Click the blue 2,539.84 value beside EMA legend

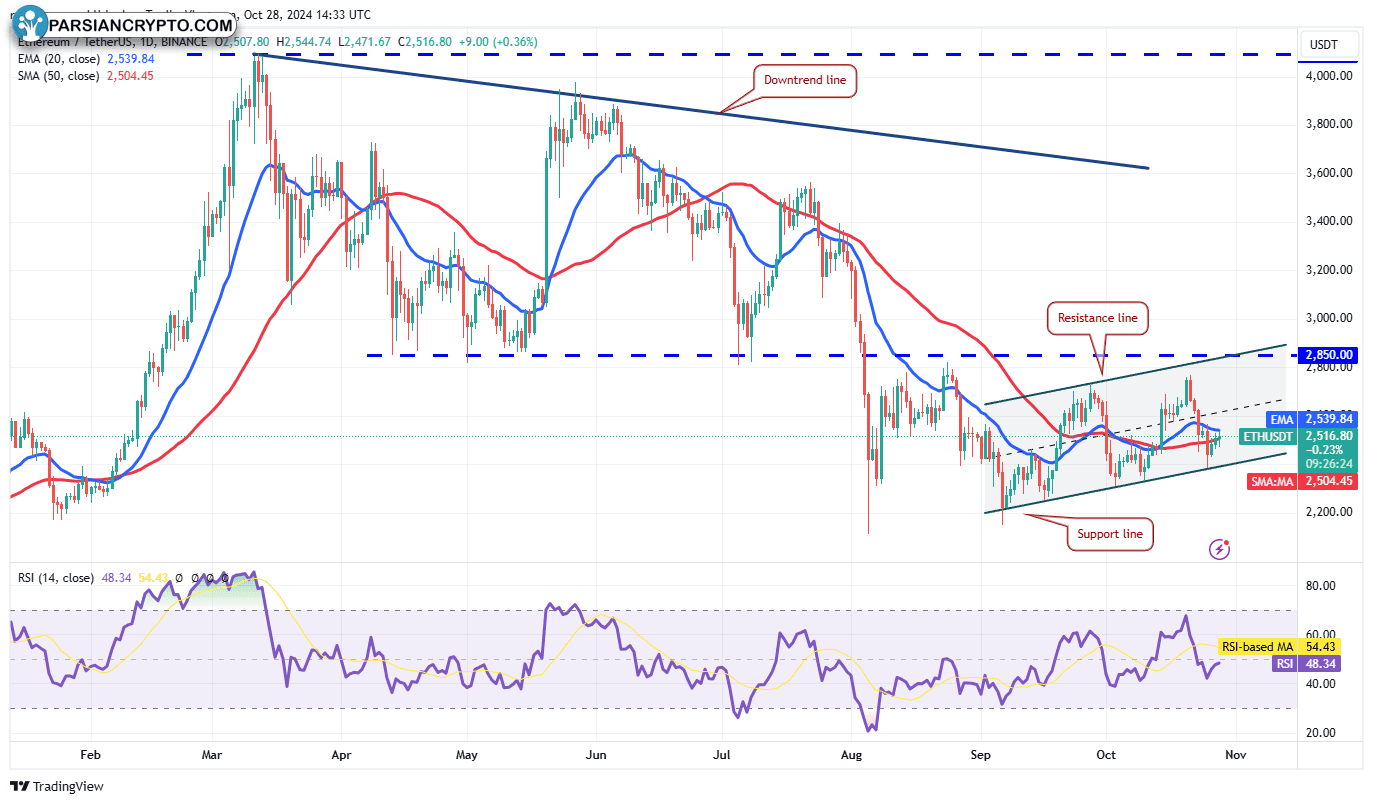point(129,59)
